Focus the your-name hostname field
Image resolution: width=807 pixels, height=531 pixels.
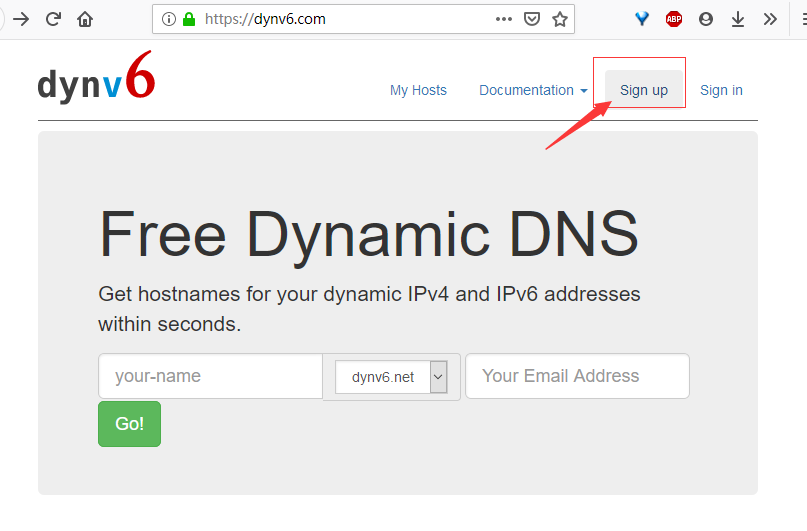[210, 376]
